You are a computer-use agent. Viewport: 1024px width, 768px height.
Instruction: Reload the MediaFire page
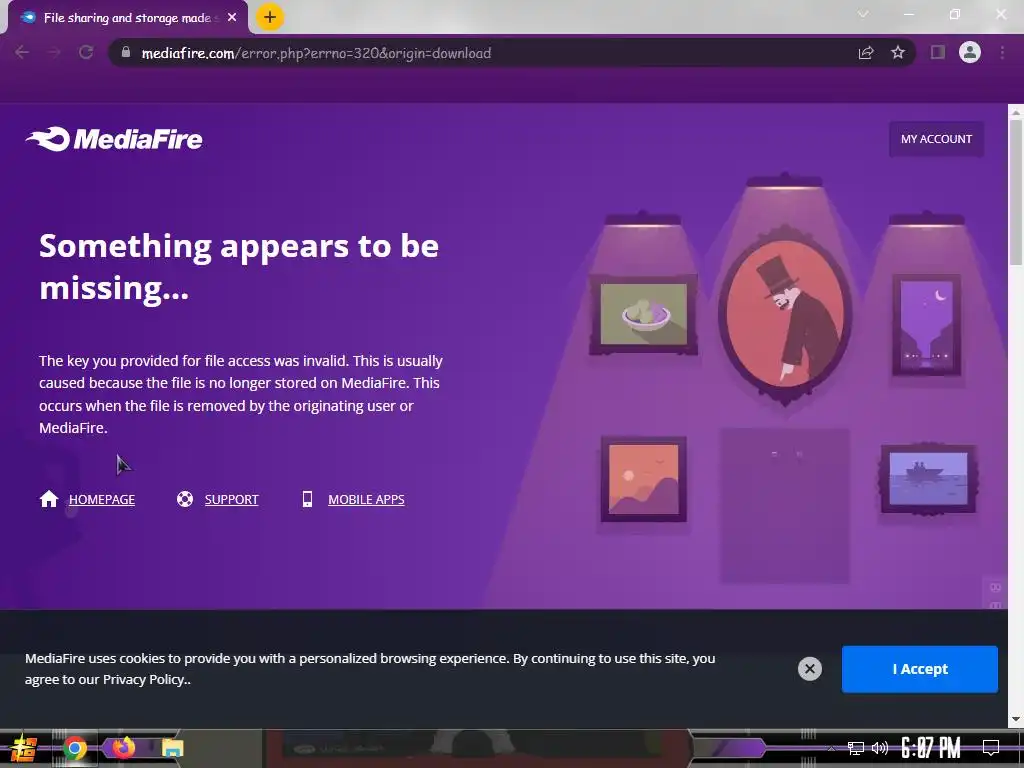pyautogui.click(x=86, y=53)
